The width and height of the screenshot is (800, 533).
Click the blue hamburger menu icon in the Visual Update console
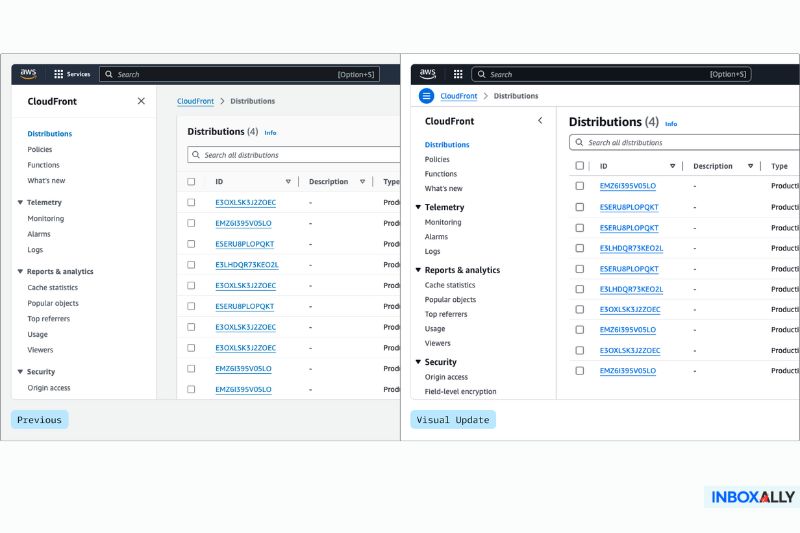(x=426, y=96)
